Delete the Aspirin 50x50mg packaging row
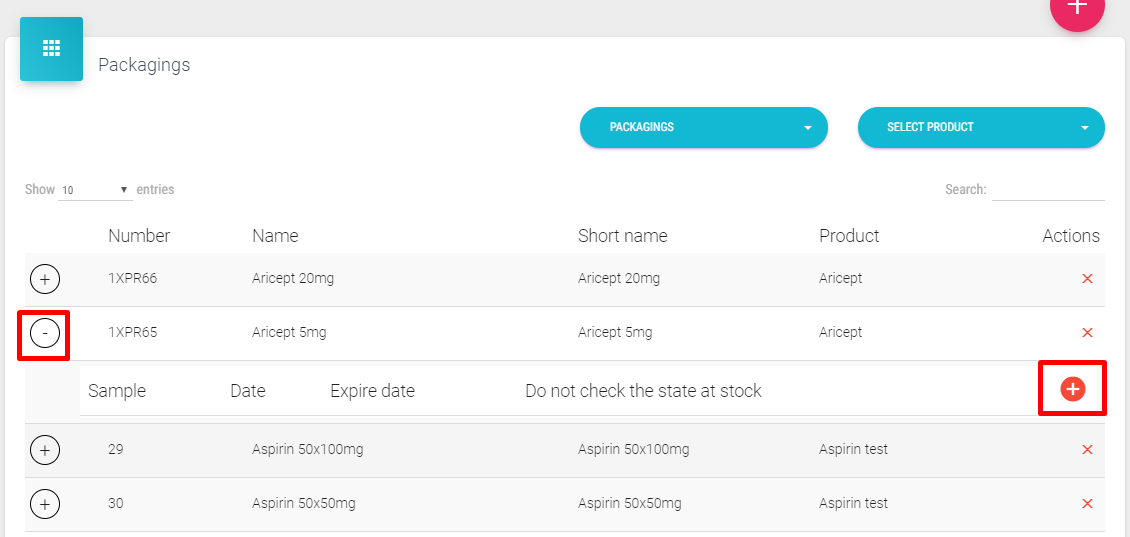This screenshot has height=537, width=1130. pyautogui.click(x=1087, y=504)
